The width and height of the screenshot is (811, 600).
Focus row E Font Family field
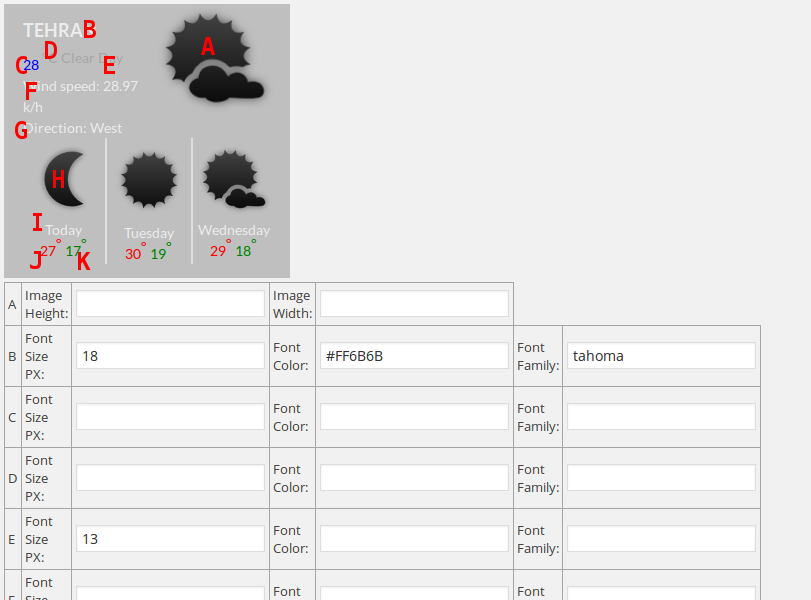[661, 539]
